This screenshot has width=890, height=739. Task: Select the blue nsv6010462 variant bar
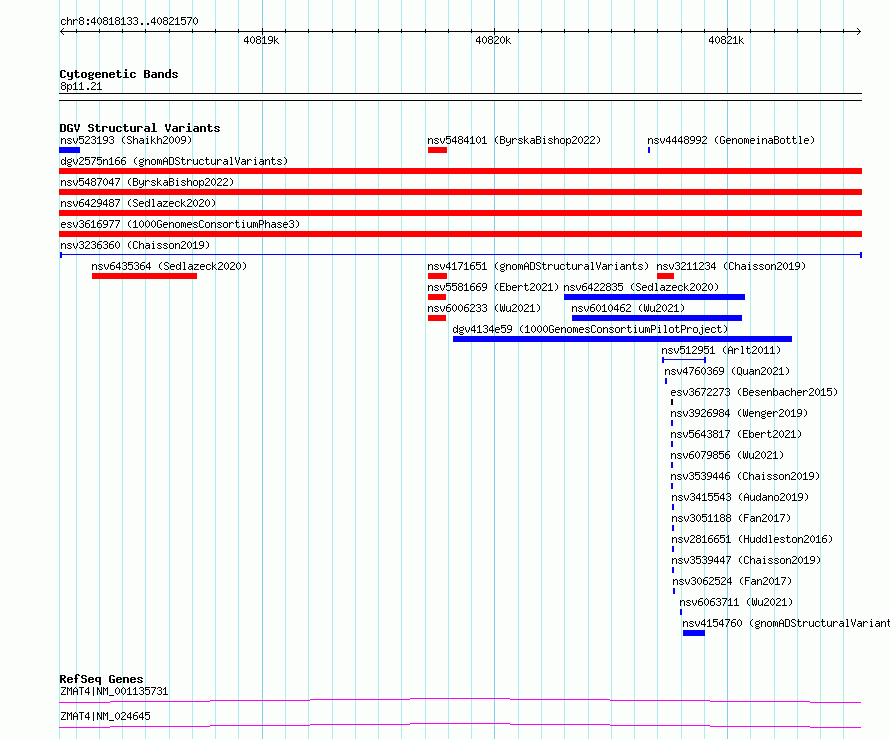[657, 318]
